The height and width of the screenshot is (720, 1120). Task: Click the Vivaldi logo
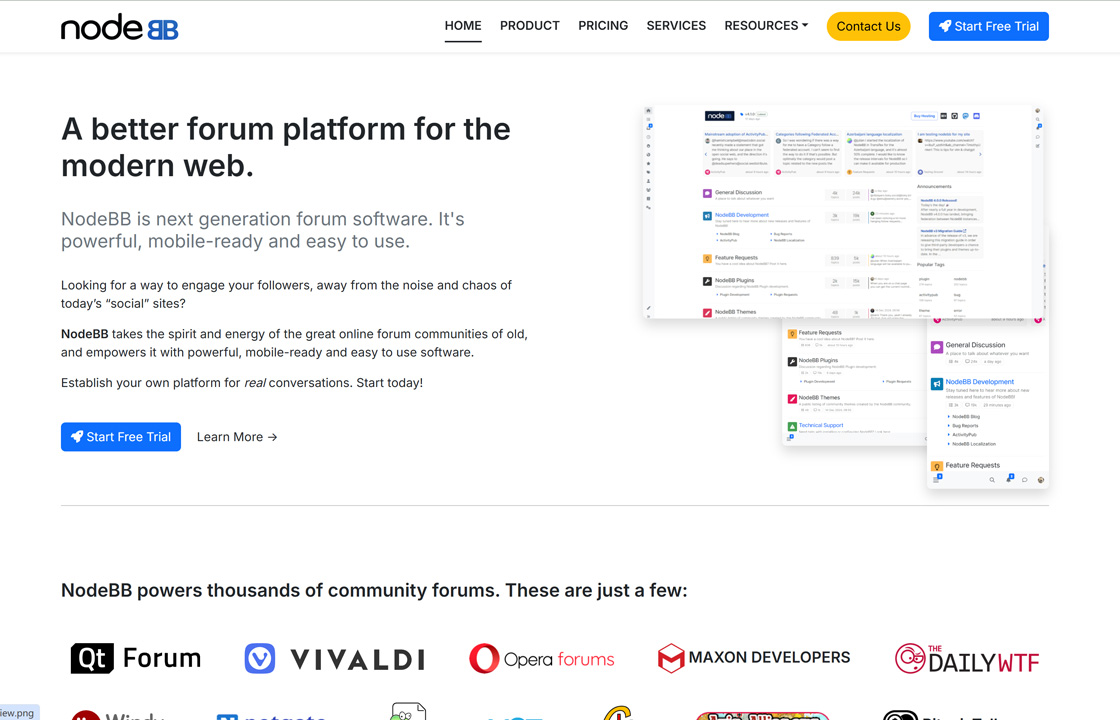click(334, 659)
